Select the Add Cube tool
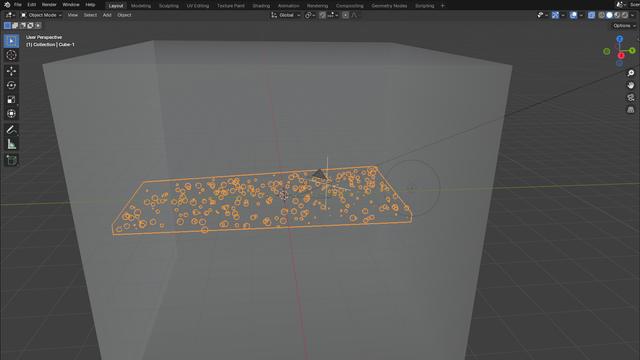The image size is (640, 360). (x=11, y=160)
